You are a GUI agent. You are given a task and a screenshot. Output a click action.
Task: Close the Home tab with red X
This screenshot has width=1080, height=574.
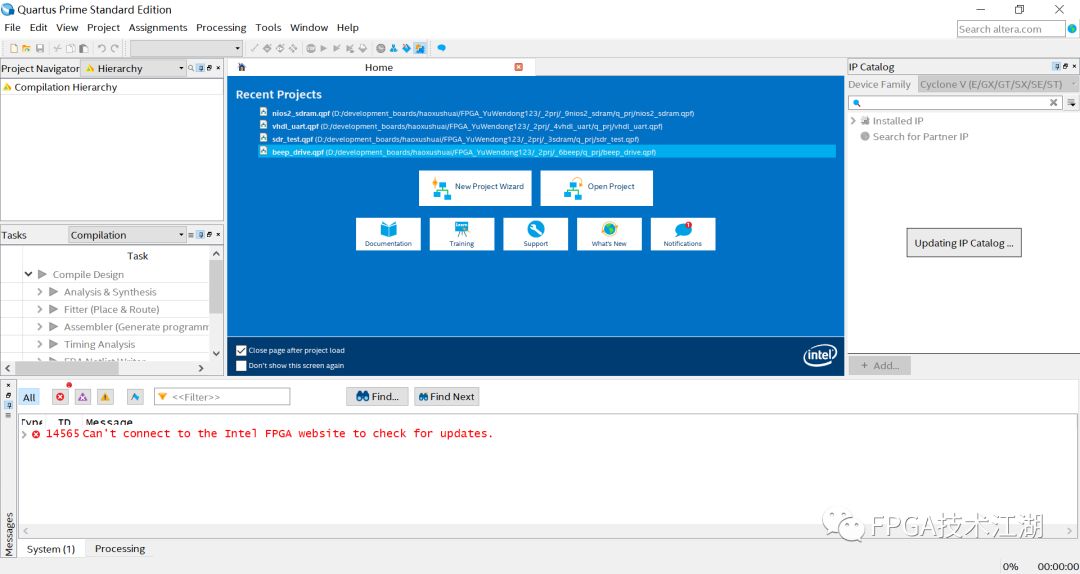coord(519,67)
